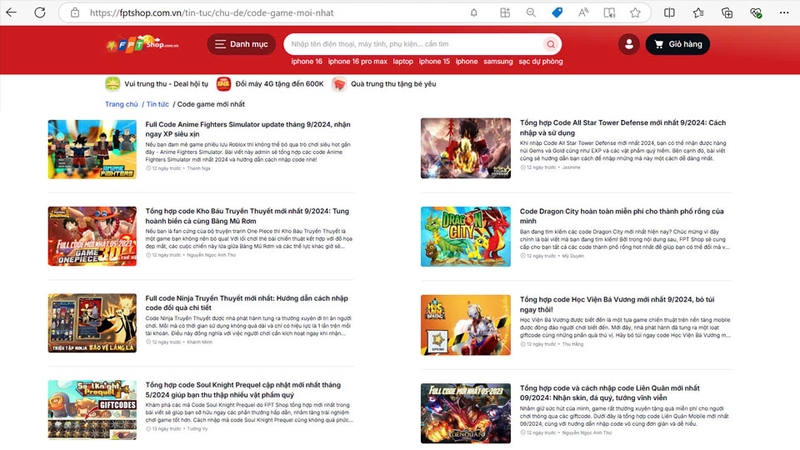Go to Trang chủ breadcrumb
This screenshot has width=800, height=450.
121,104
